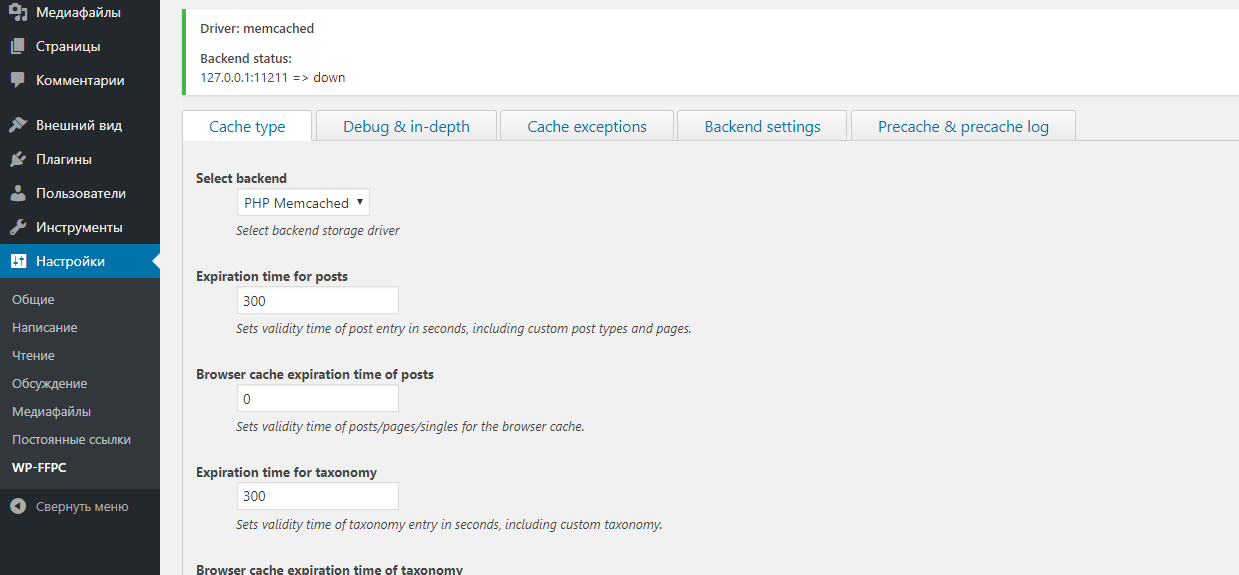
Task: Edit the Expiration time for taxonomy field
Action: click(318, 496)
